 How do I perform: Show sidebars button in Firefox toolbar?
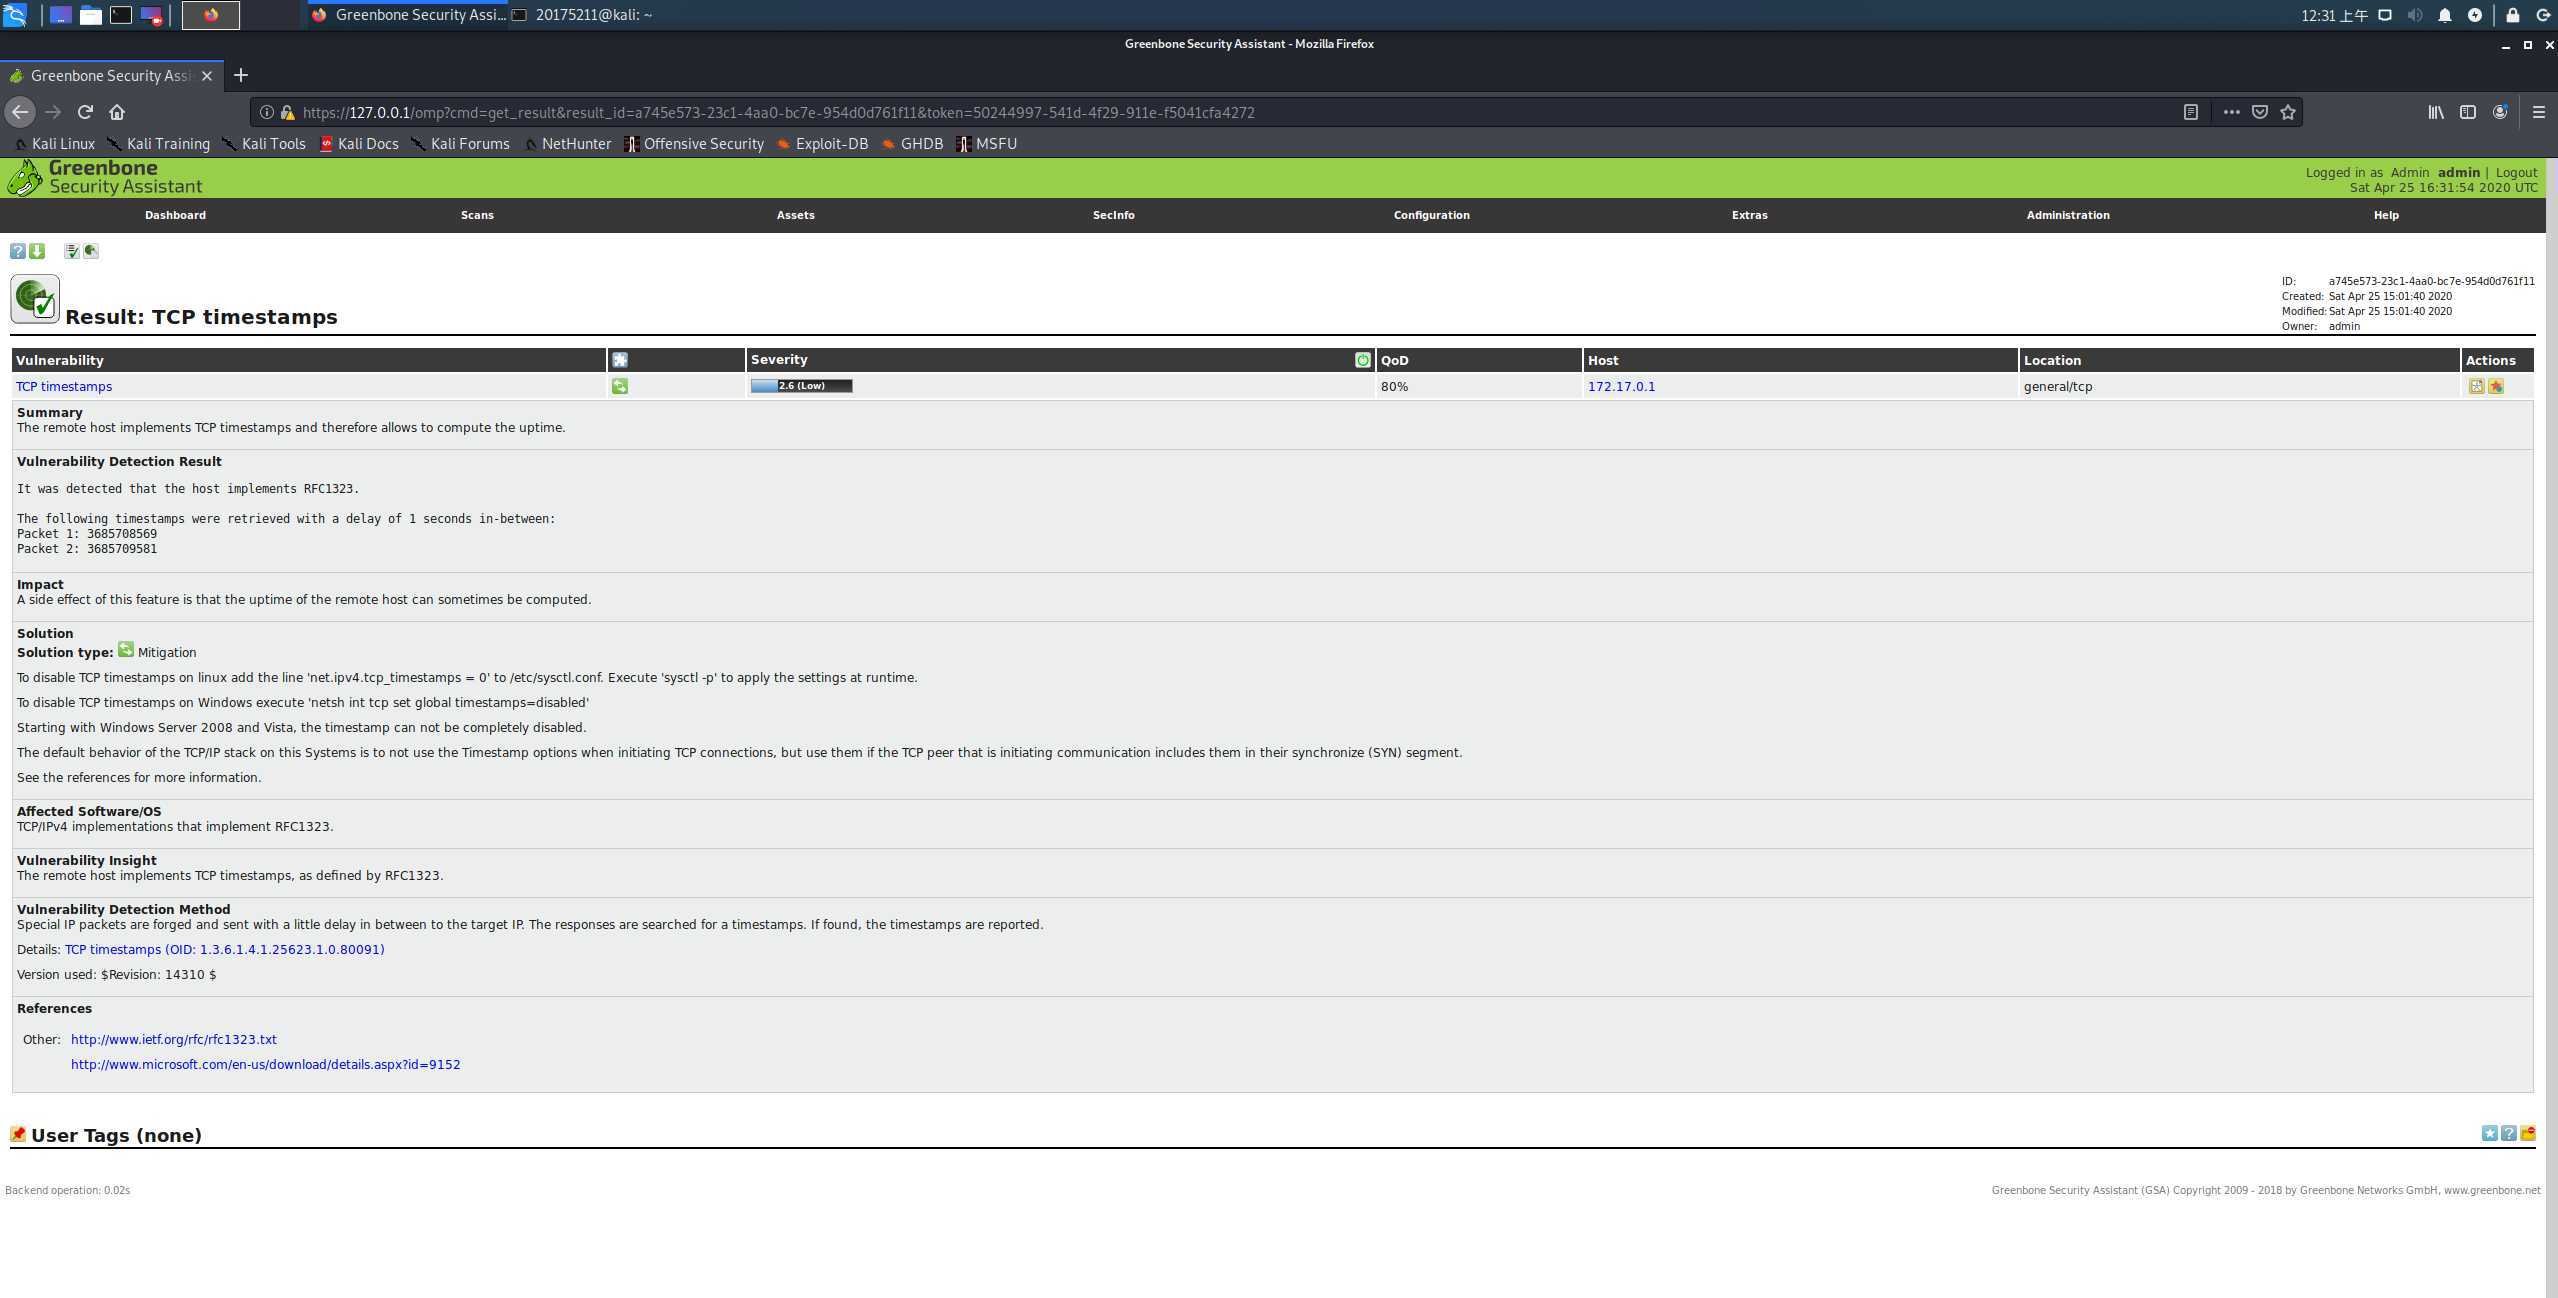click(x=2468, y=112)
